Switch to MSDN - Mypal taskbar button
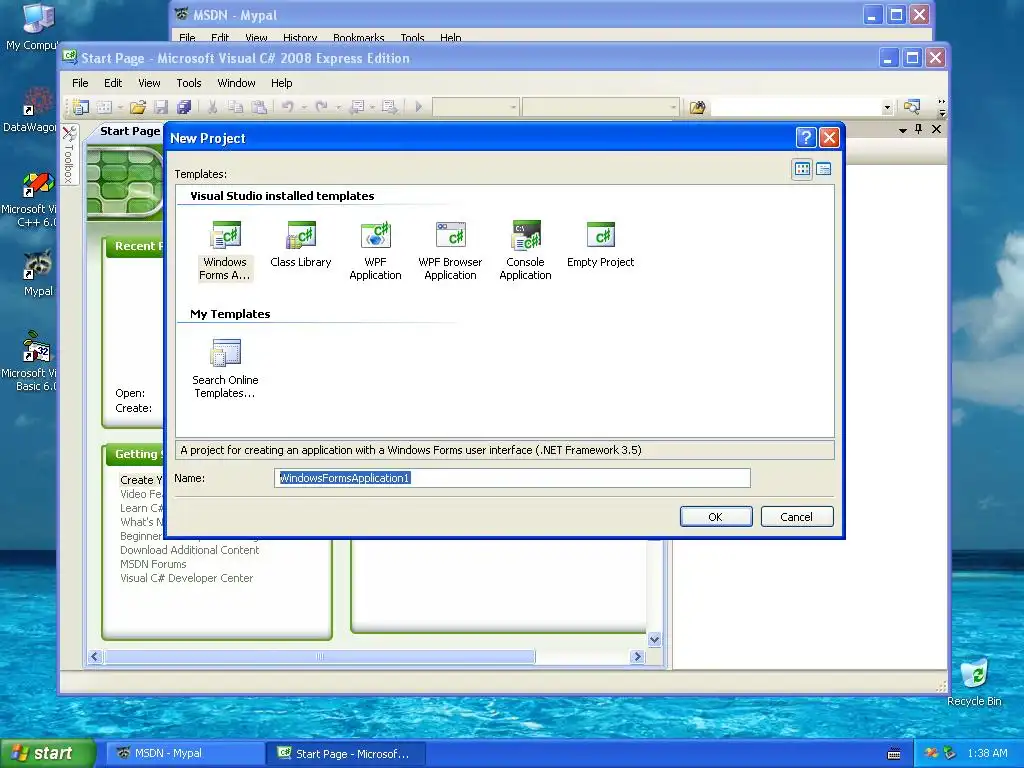The width and height of the screenshot is (1024, 768). pyautogui.click(x=186, y=753)
